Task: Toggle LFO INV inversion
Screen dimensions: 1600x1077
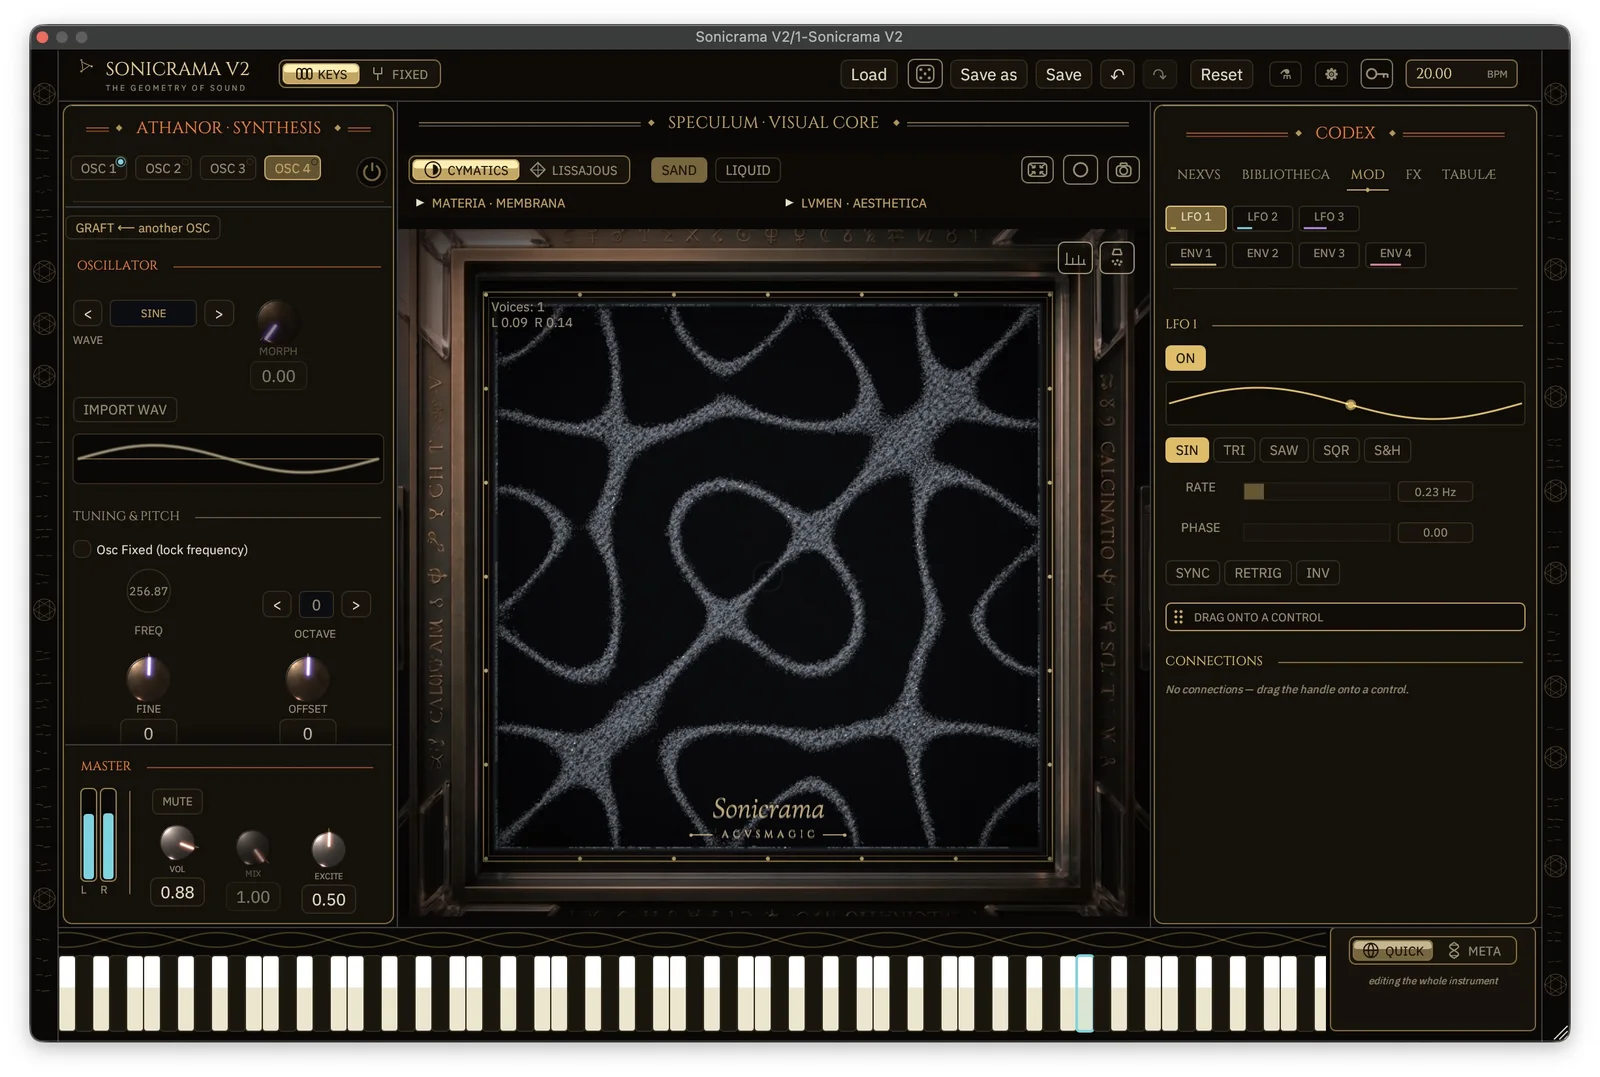Action: coord(1318,573)
